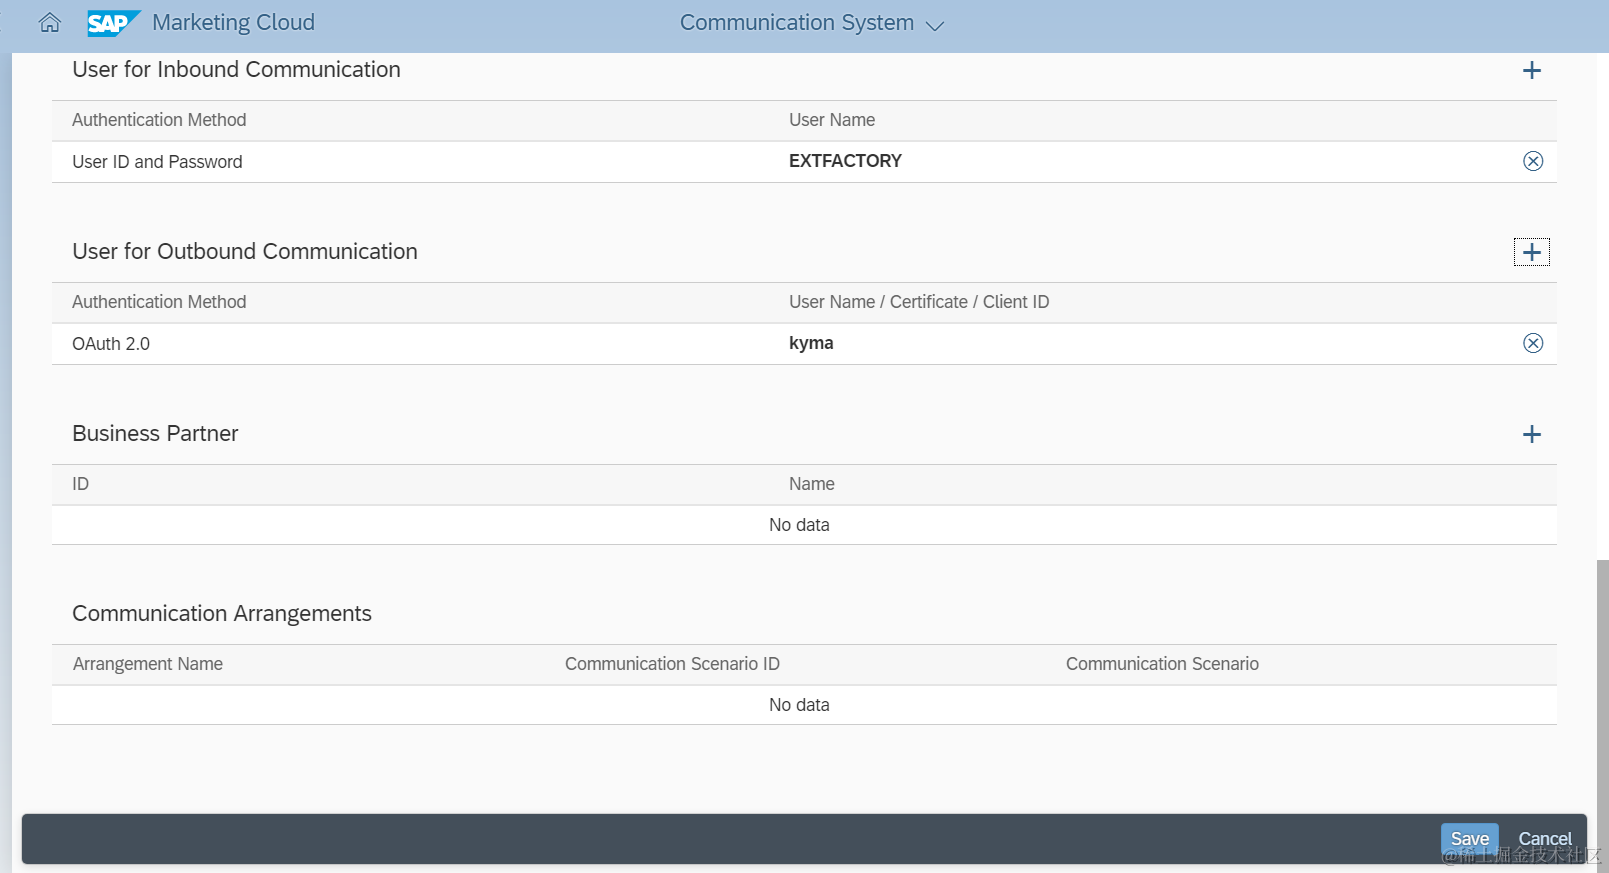Screen dimensions: 1609x873
Task: Go to the Home icon
Action: click(x=50, y=23)
